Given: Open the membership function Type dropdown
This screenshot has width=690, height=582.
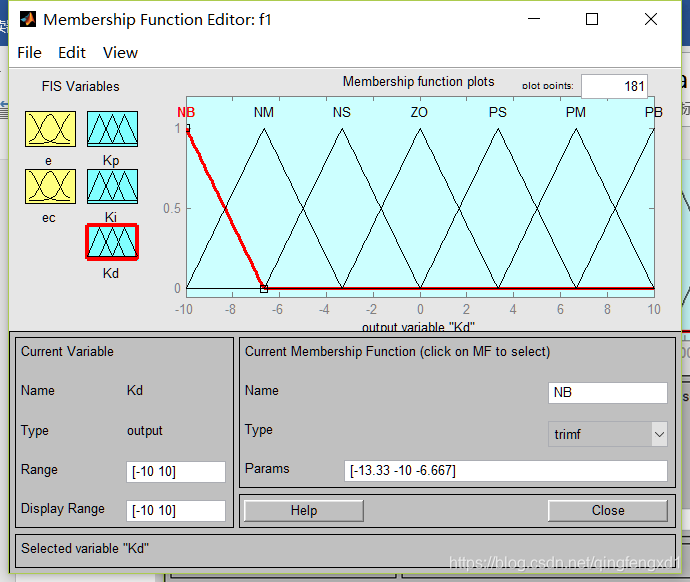Looking at the screenshot, I should coord(608,434).
